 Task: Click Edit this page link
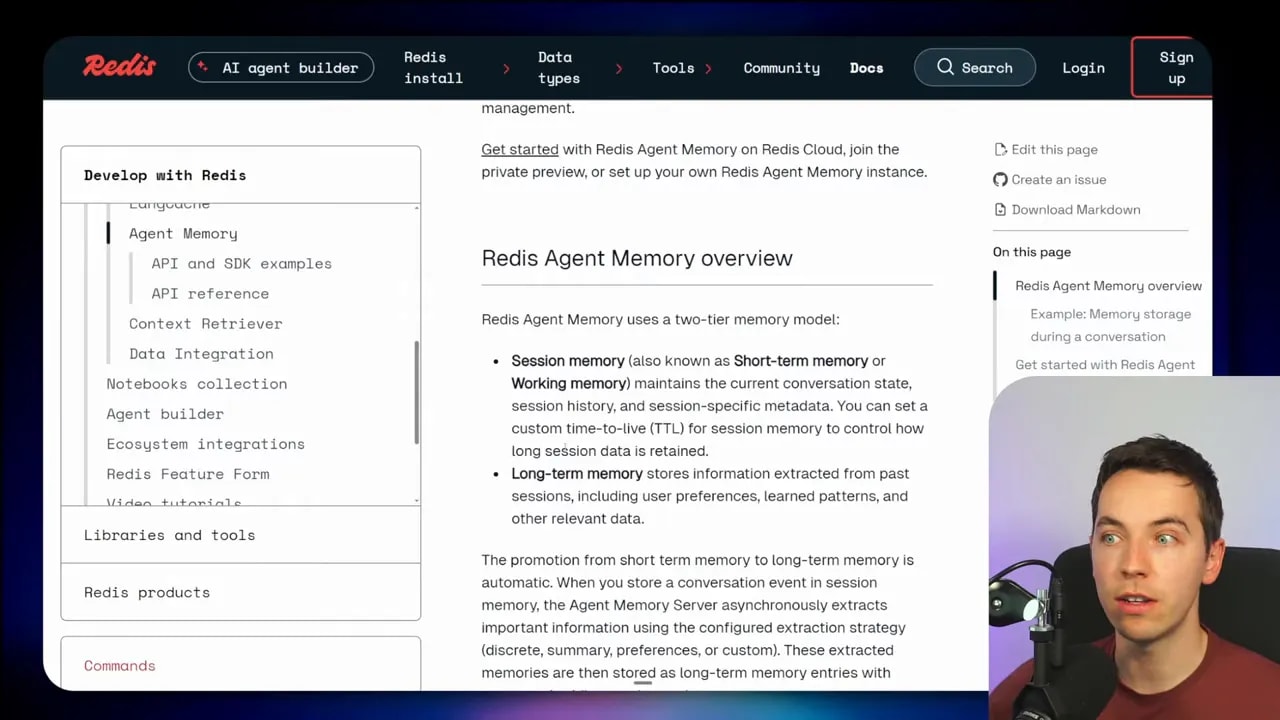[1054, 149]
